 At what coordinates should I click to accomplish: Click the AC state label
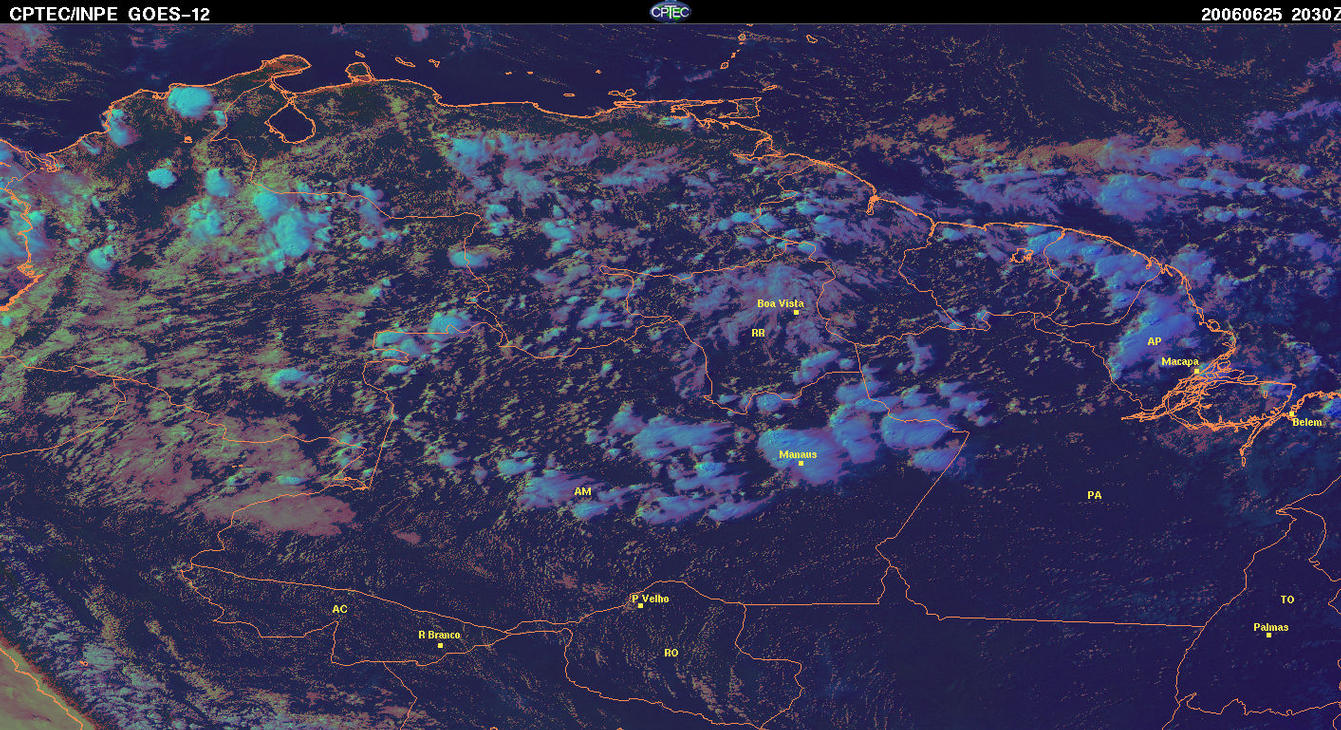340,609
